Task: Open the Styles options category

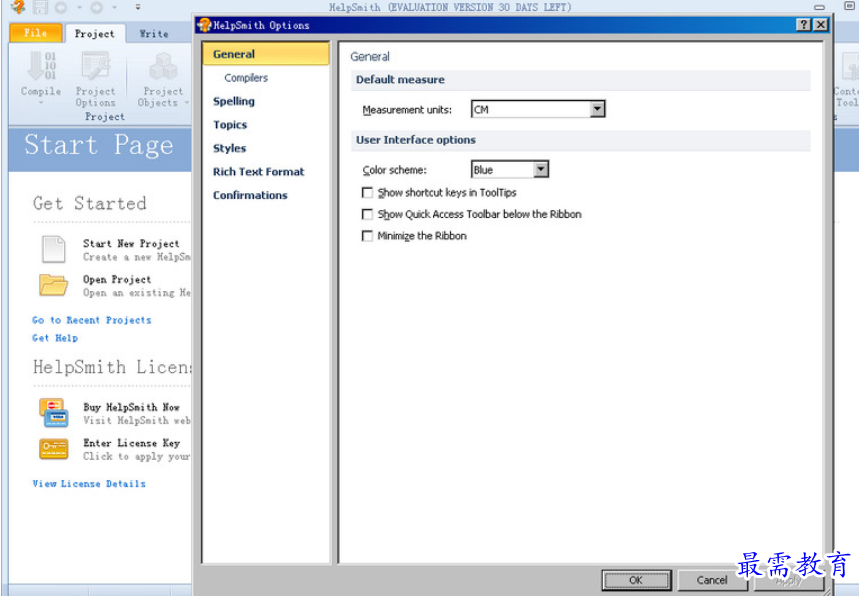Action: tap(230, 148)
